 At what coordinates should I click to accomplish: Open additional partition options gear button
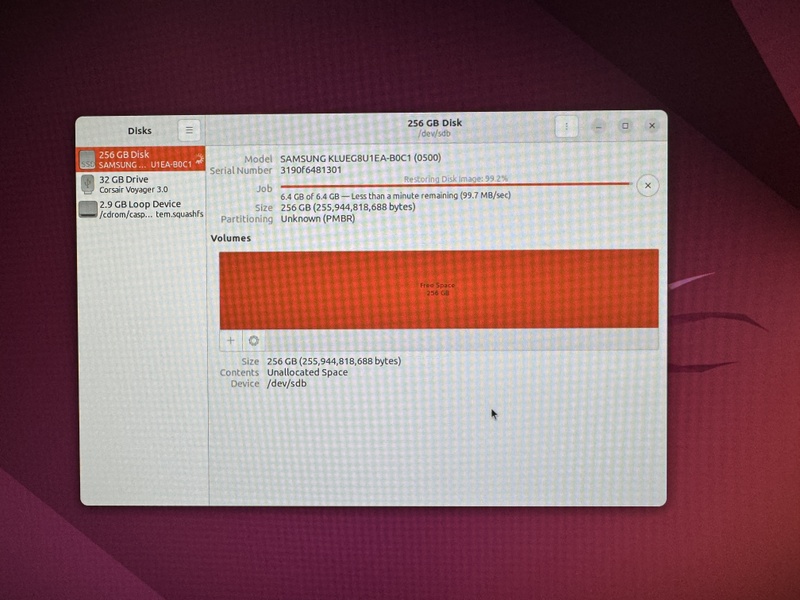click(254, 340)
